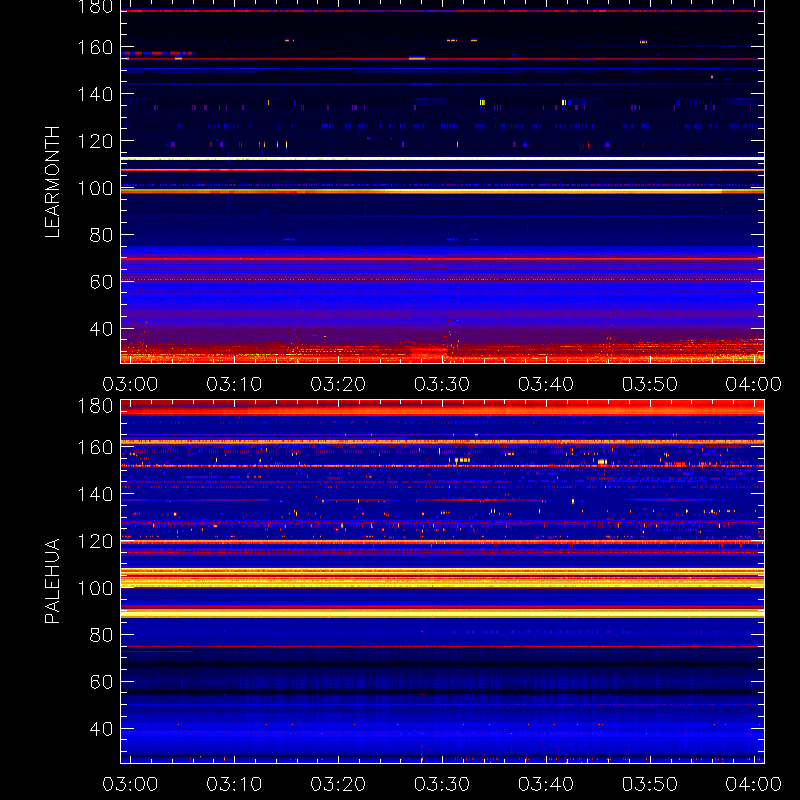The image size is (800, 800).
Task: Click 03:00 time label under Palehua plot
Action: tap(130, 784)
